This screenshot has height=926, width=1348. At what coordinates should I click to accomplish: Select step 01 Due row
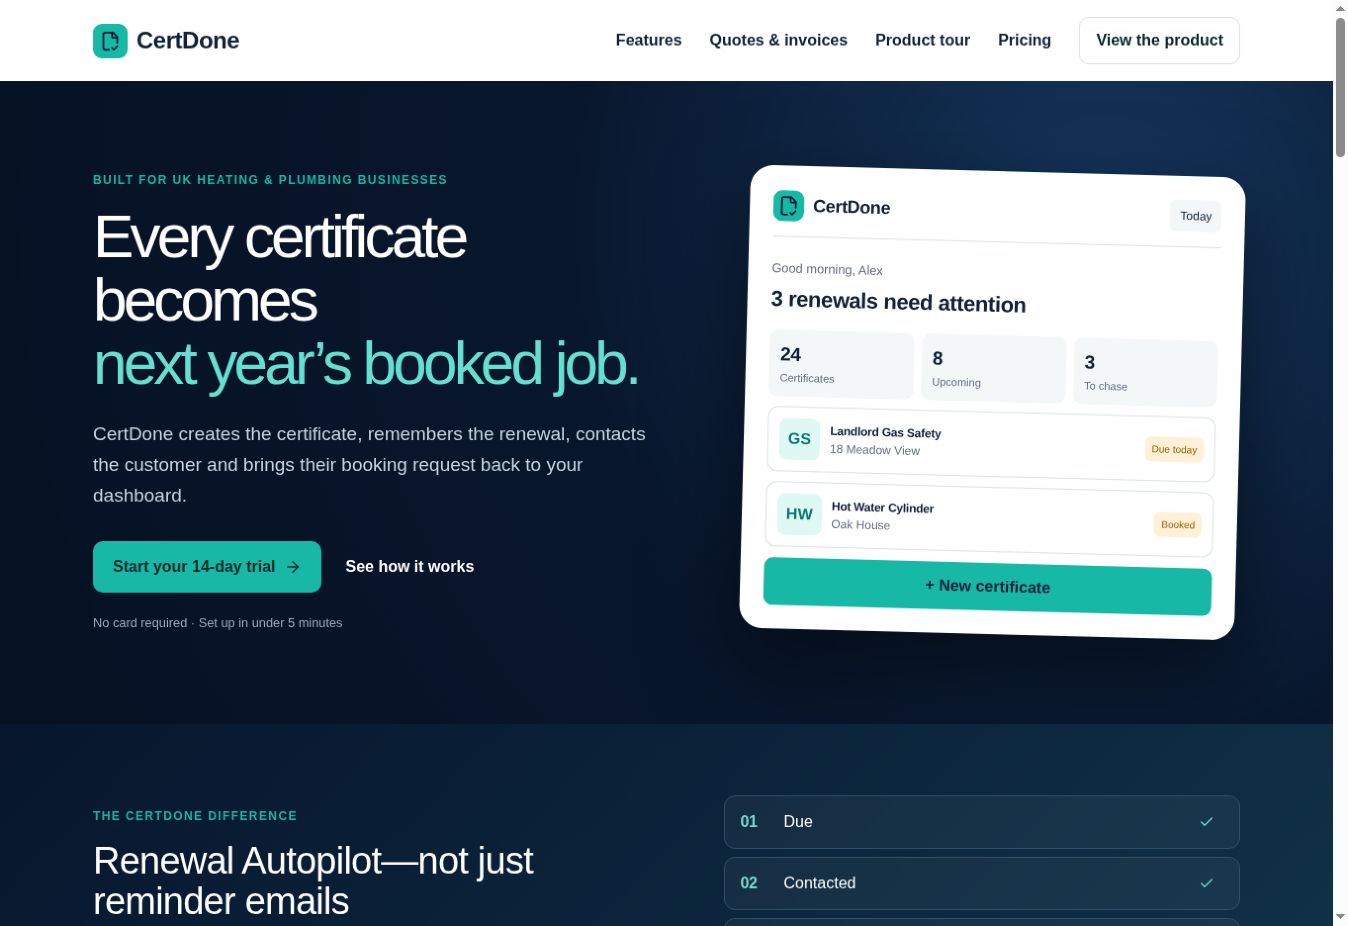coord(982,822)
